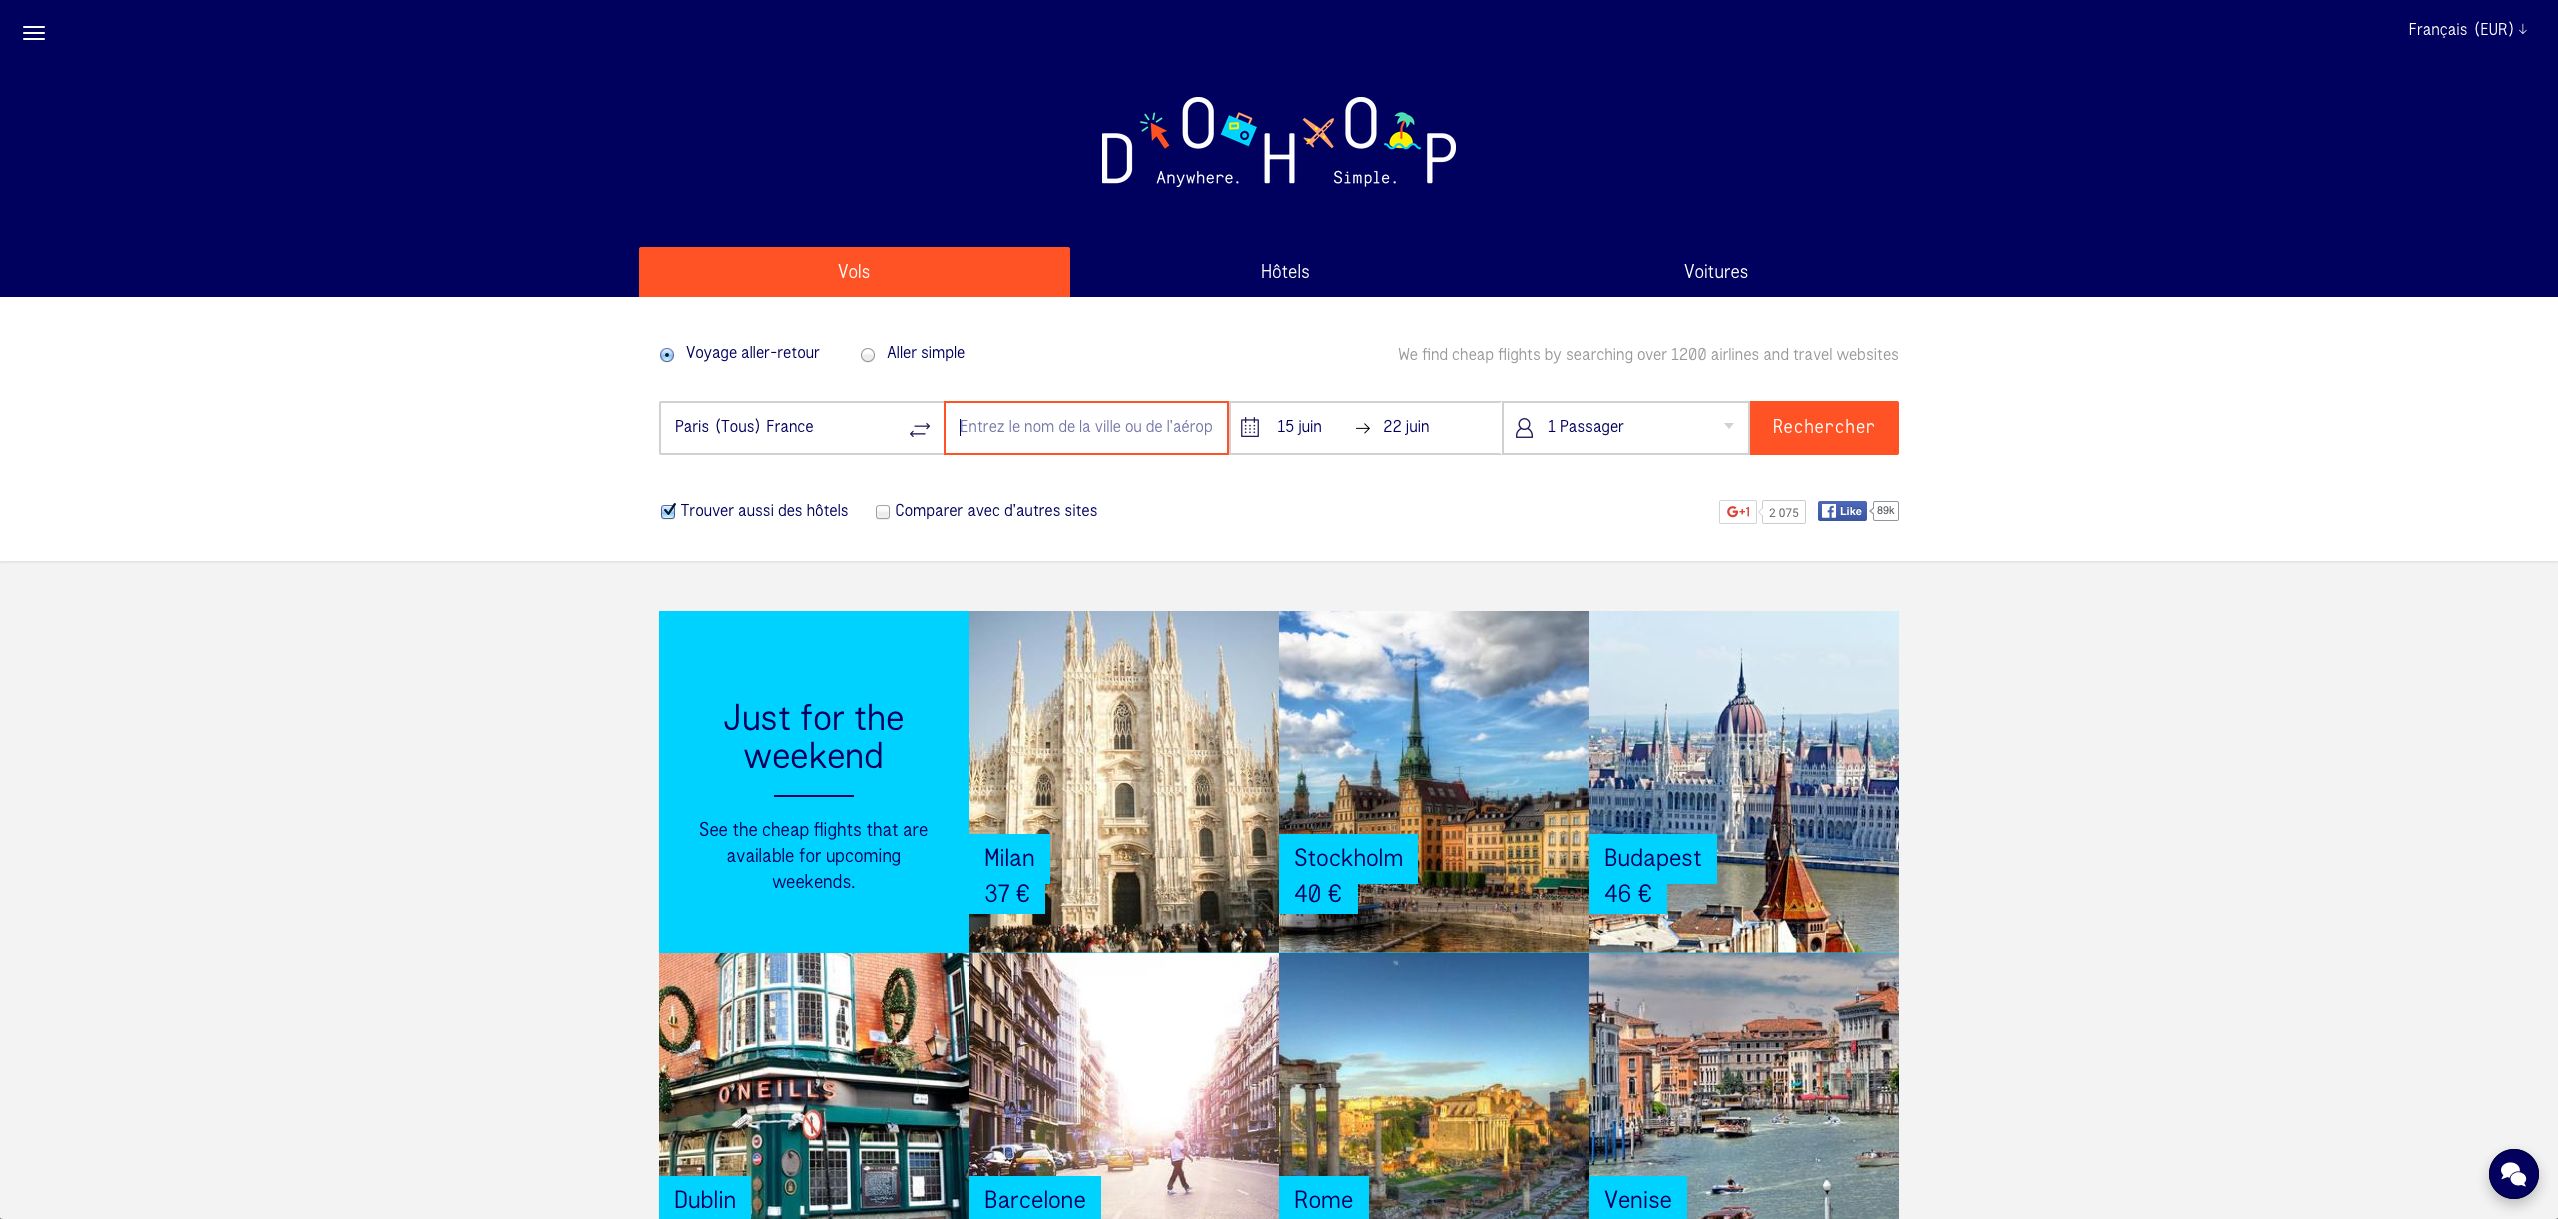Screen dimensions: 2558x1219
Task: Click the calendar icon beside 15 juin
Action: (1249, 428)
